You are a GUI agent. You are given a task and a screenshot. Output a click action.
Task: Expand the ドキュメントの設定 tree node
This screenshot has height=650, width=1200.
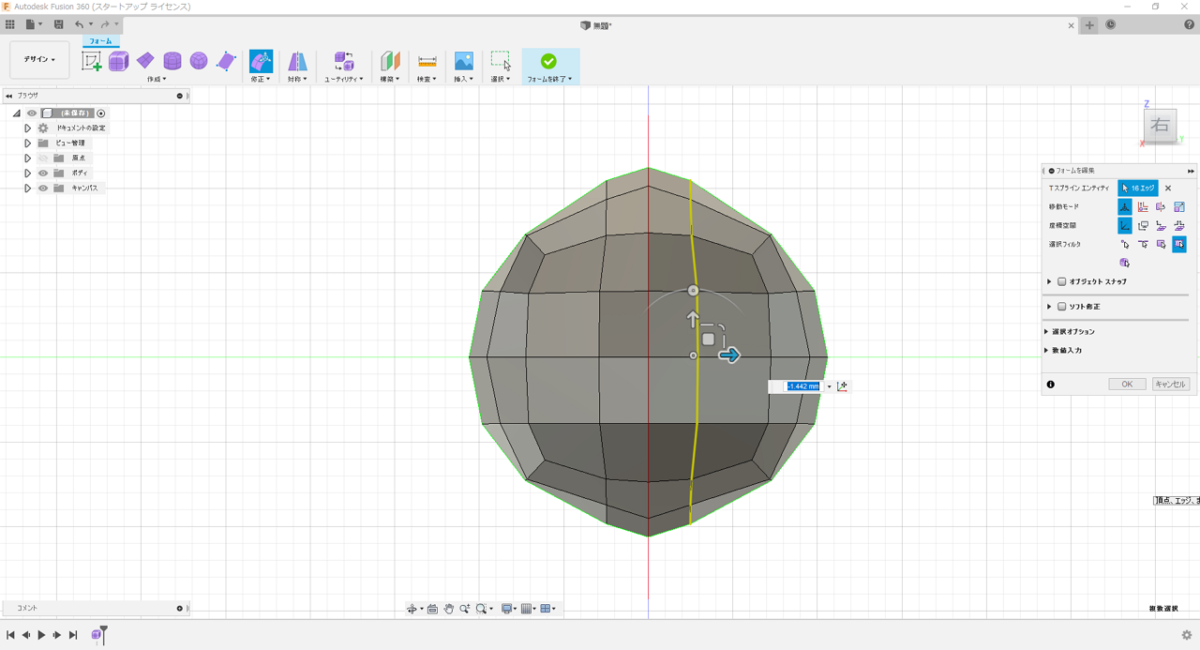pos(28,128)
